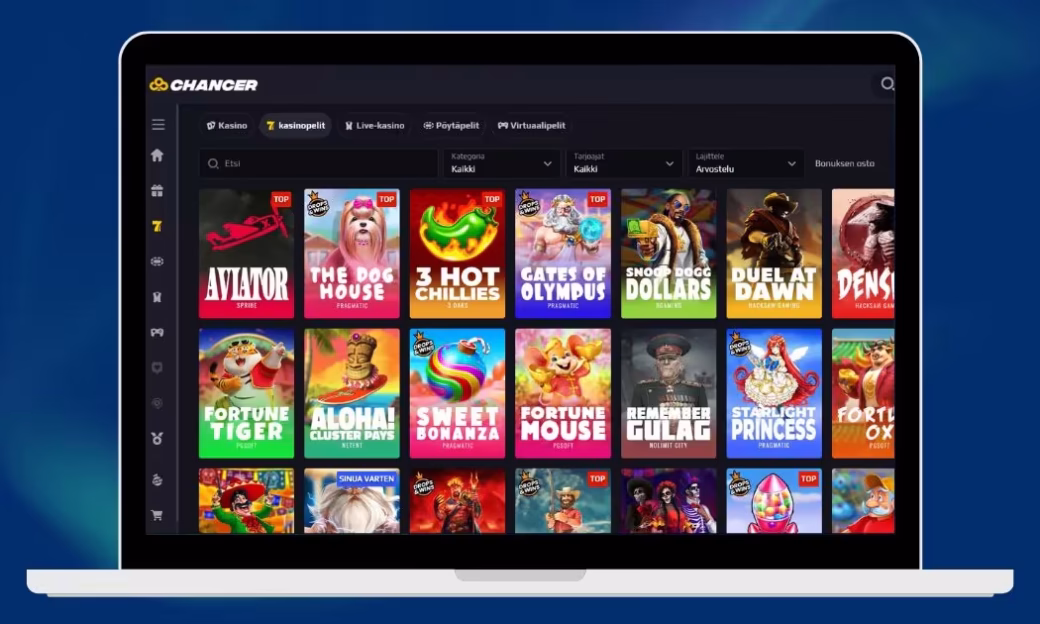1040x624 pixels.
Task: Open the gumball rocket game tile
Action: (x=774, y=501)
